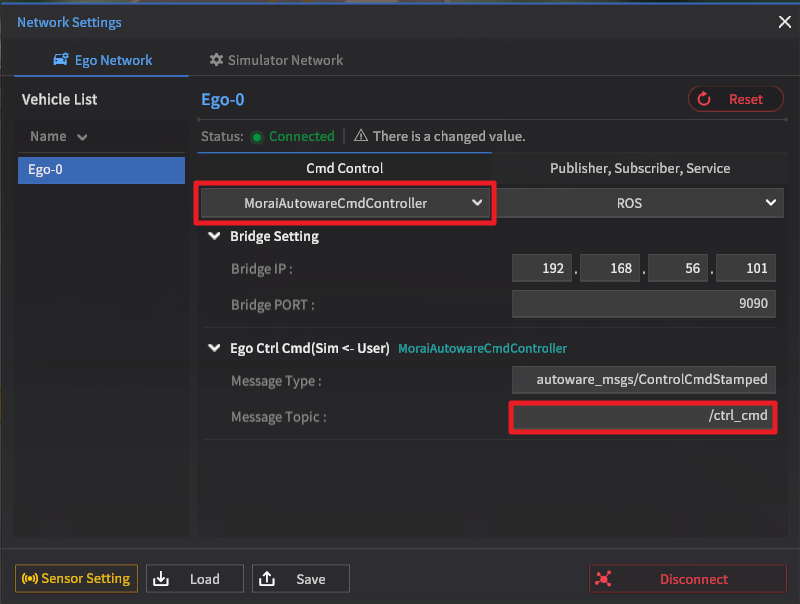Screen dimensions: 800x604
Task: Click the Load button
Action: (x=195, y=579)
